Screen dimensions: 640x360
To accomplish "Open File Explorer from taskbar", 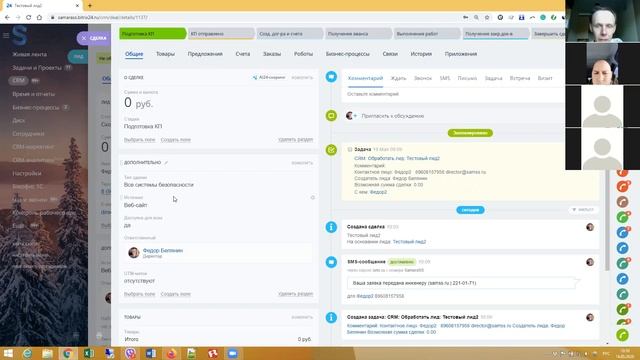I will pyautogui.click(x=47, y=353).
